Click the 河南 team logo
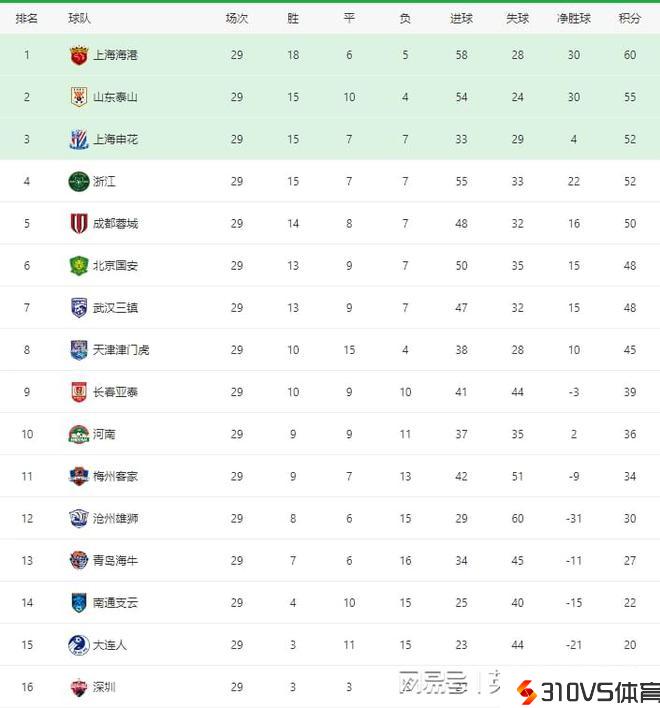This screenshot has height=708, width=660. click(x=79, y=434)
